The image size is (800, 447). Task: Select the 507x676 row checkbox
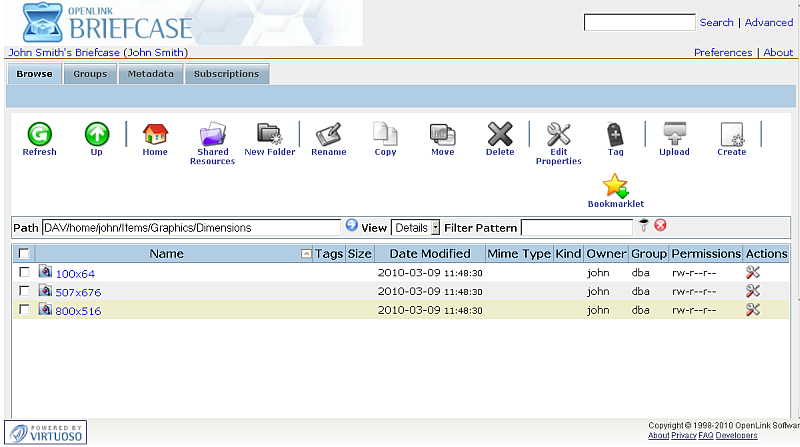[24, 291]
